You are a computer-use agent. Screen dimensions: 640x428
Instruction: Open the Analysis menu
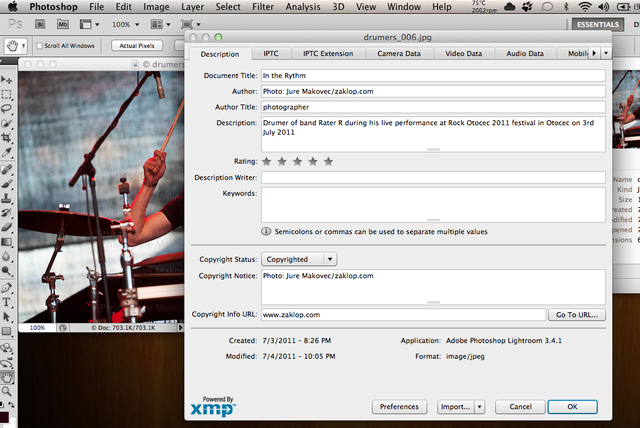point(303,7)
